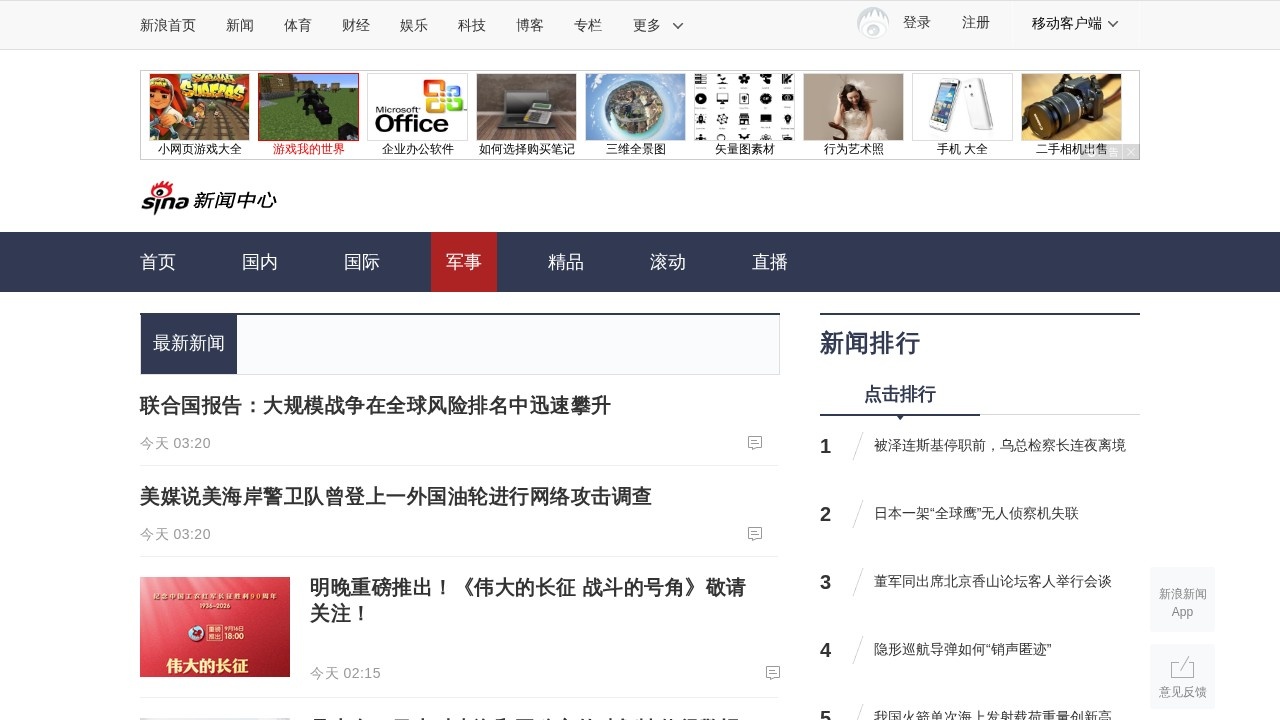Select the 首页 tab in news navbar
The width and height of the screenshot is (1280, 720).
pyautogui.click(x=158, y=262)
